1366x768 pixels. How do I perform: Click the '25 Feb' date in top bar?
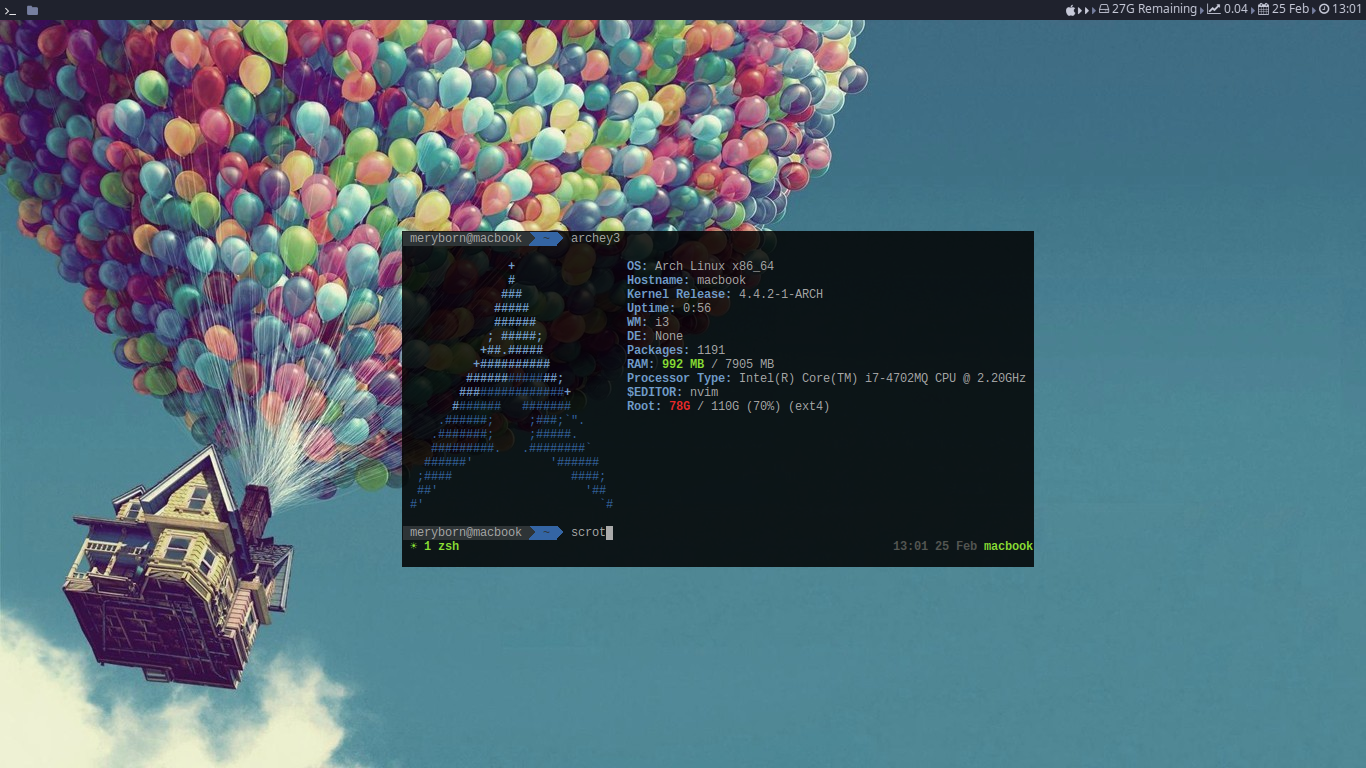1290,9
